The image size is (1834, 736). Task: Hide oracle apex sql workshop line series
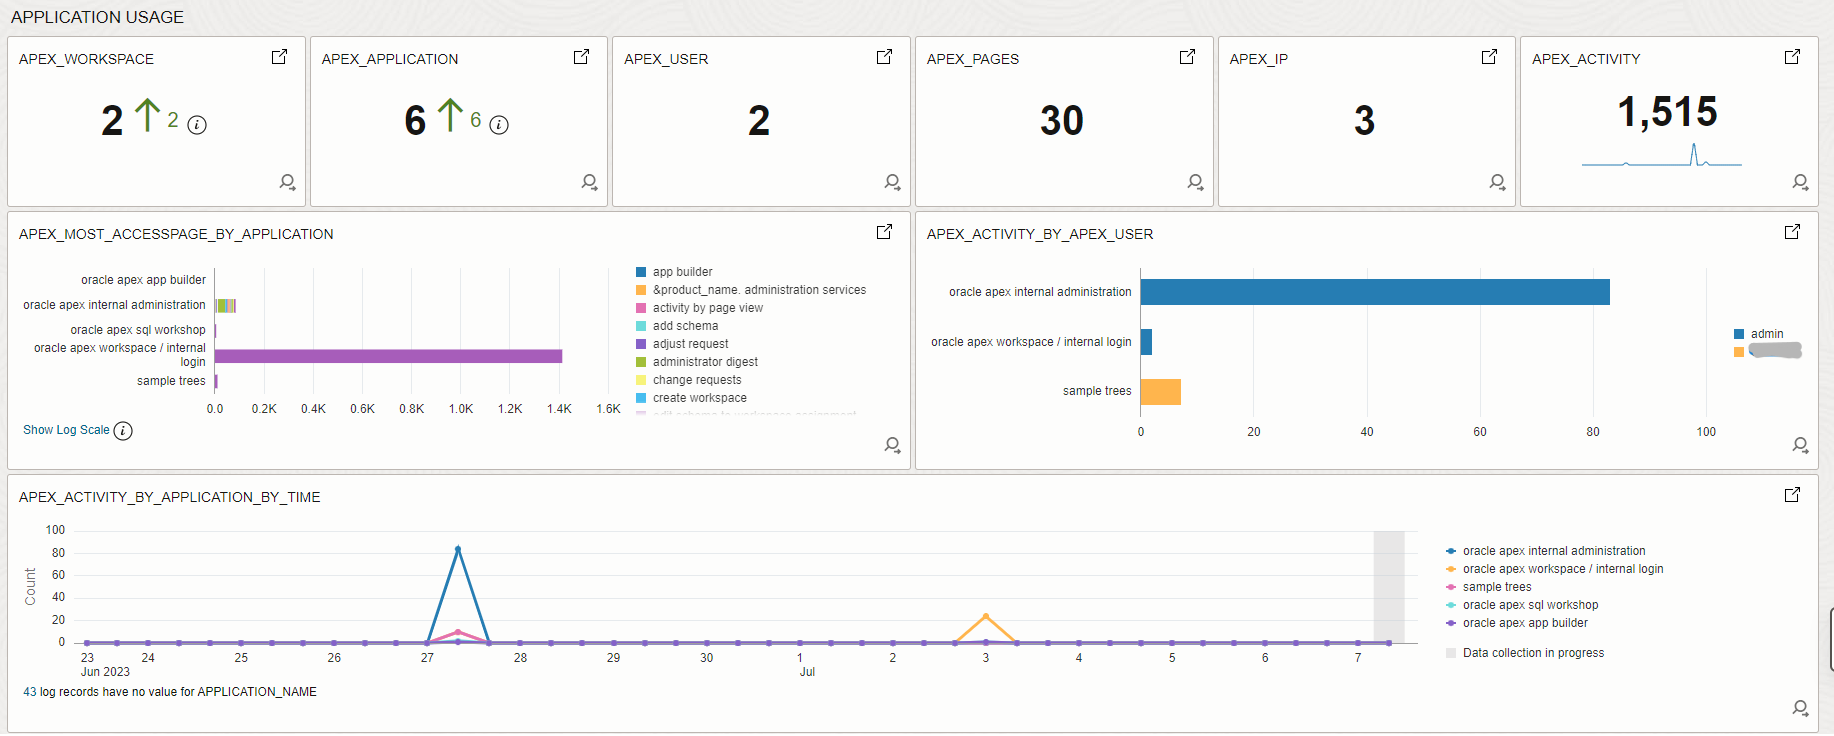click(1529, 605)
